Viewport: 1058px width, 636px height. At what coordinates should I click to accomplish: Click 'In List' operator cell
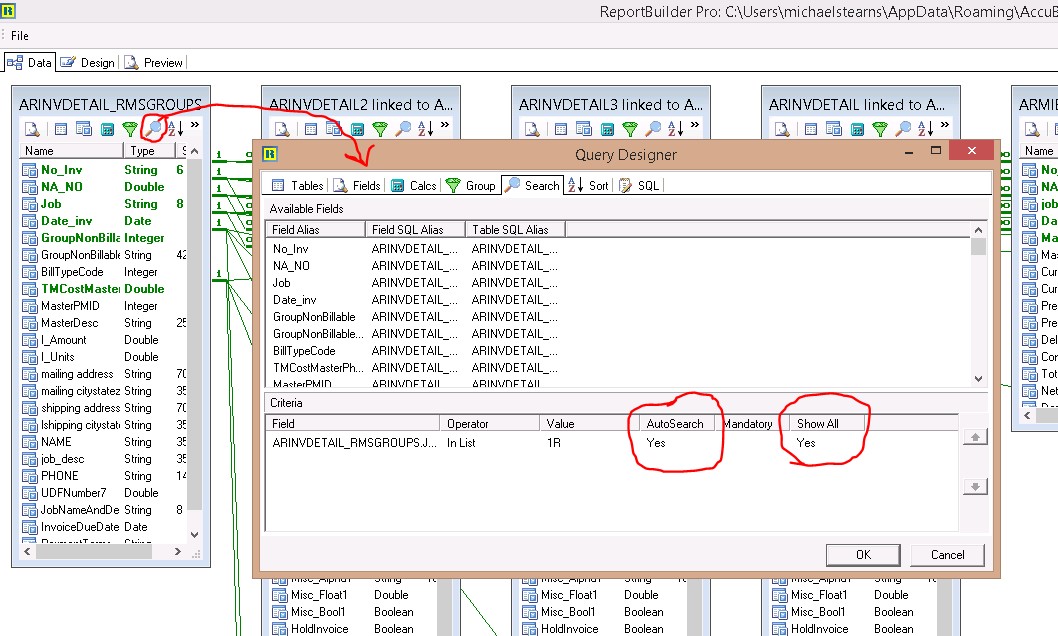coord(461,443)
